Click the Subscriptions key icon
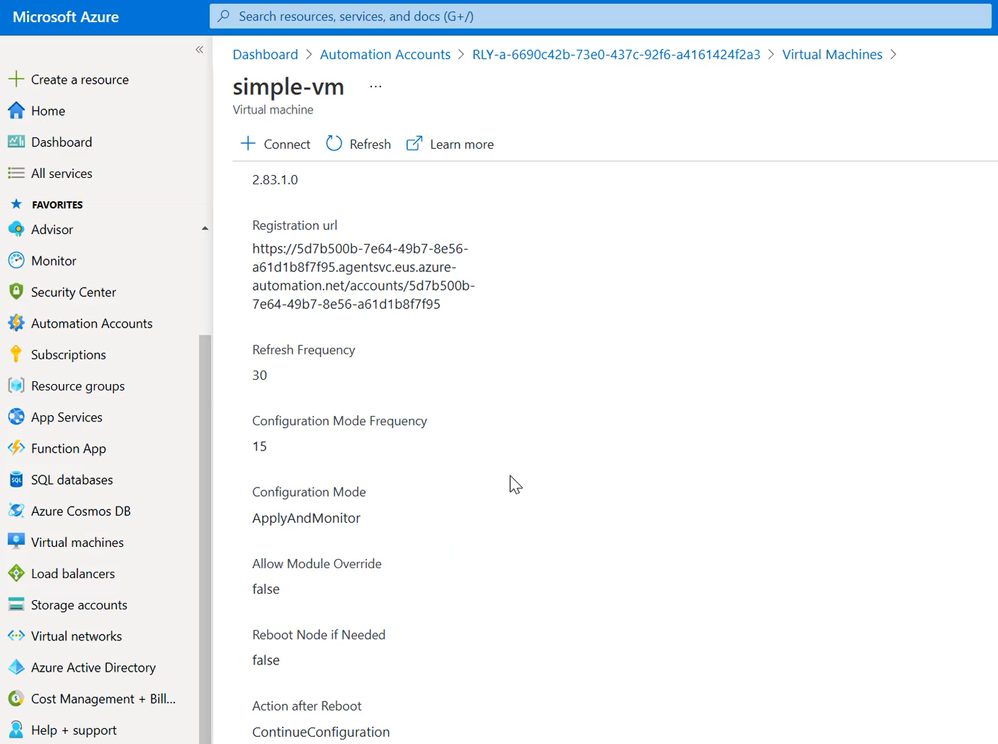Screen dimensions: 998x744 [16, 354]
